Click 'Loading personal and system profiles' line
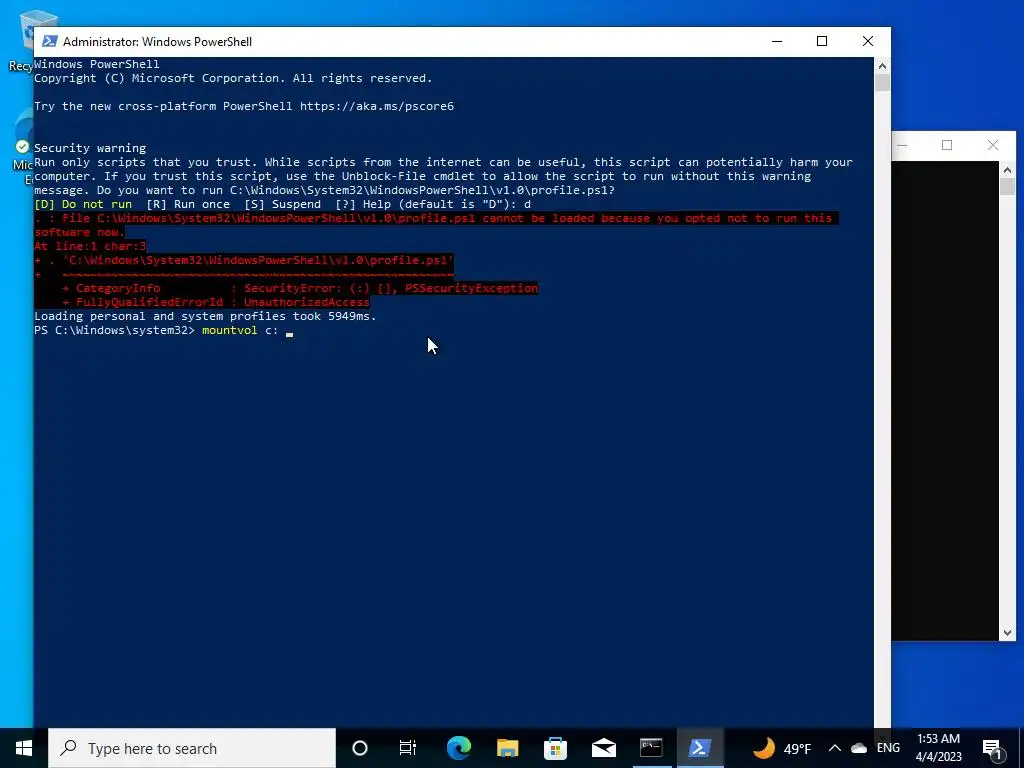The height and width of the screenshot is (768, 1024). (205, 316)
